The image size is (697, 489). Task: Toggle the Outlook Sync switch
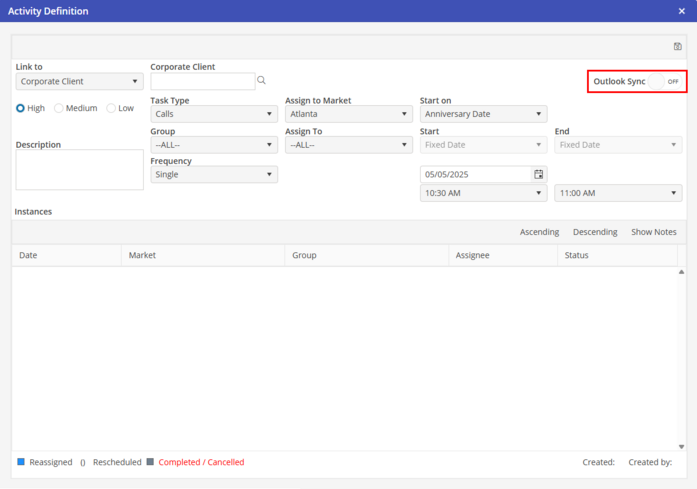[x=665, y=81]
